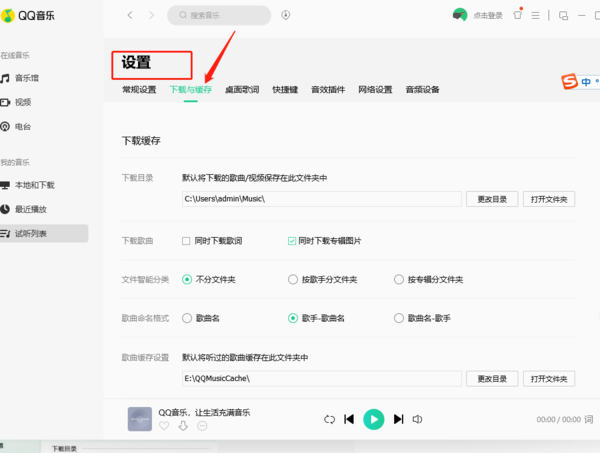Click the 搜索音乐 search box
Screen dimensions: 600x453
tap(220, 16)
